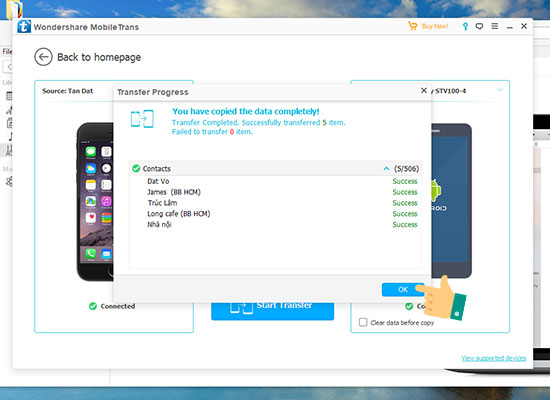Click the (5/506) contacts count
This screenshot has height=400, width=550.
coord(407,169)
